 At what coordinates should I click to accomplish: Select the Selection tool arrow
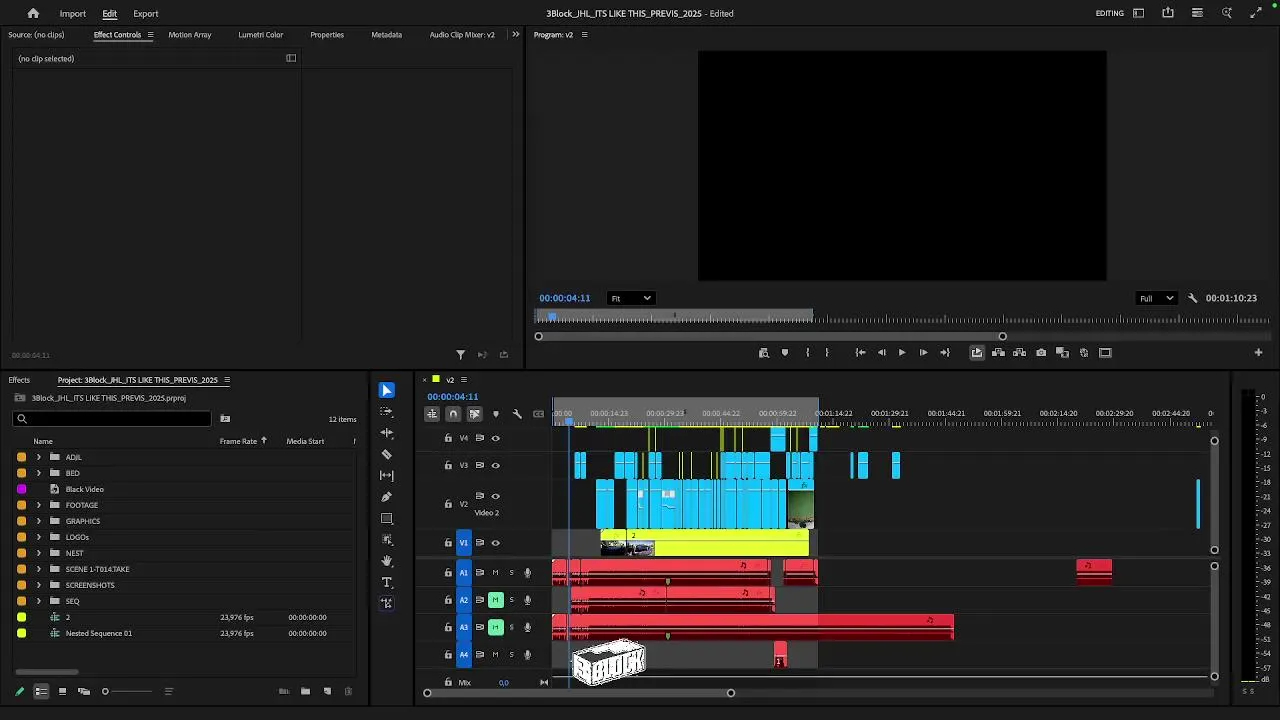(x=387, y=390)
